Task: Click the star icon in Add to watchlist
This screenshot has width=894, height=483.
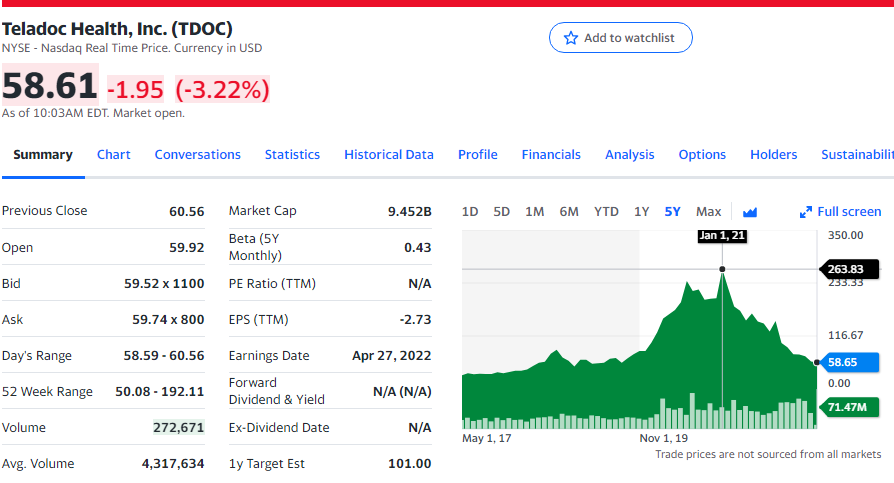Action: point(571,38)
